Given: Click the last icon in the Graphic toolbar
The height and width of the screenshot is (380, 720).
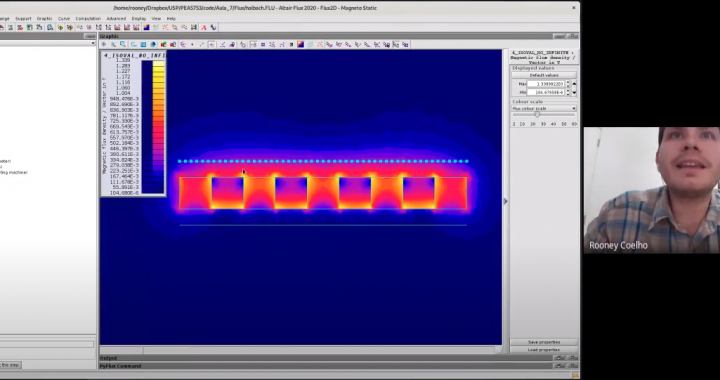Looking at the screenshot, I should pyautogui.click(x=405, y=45).
